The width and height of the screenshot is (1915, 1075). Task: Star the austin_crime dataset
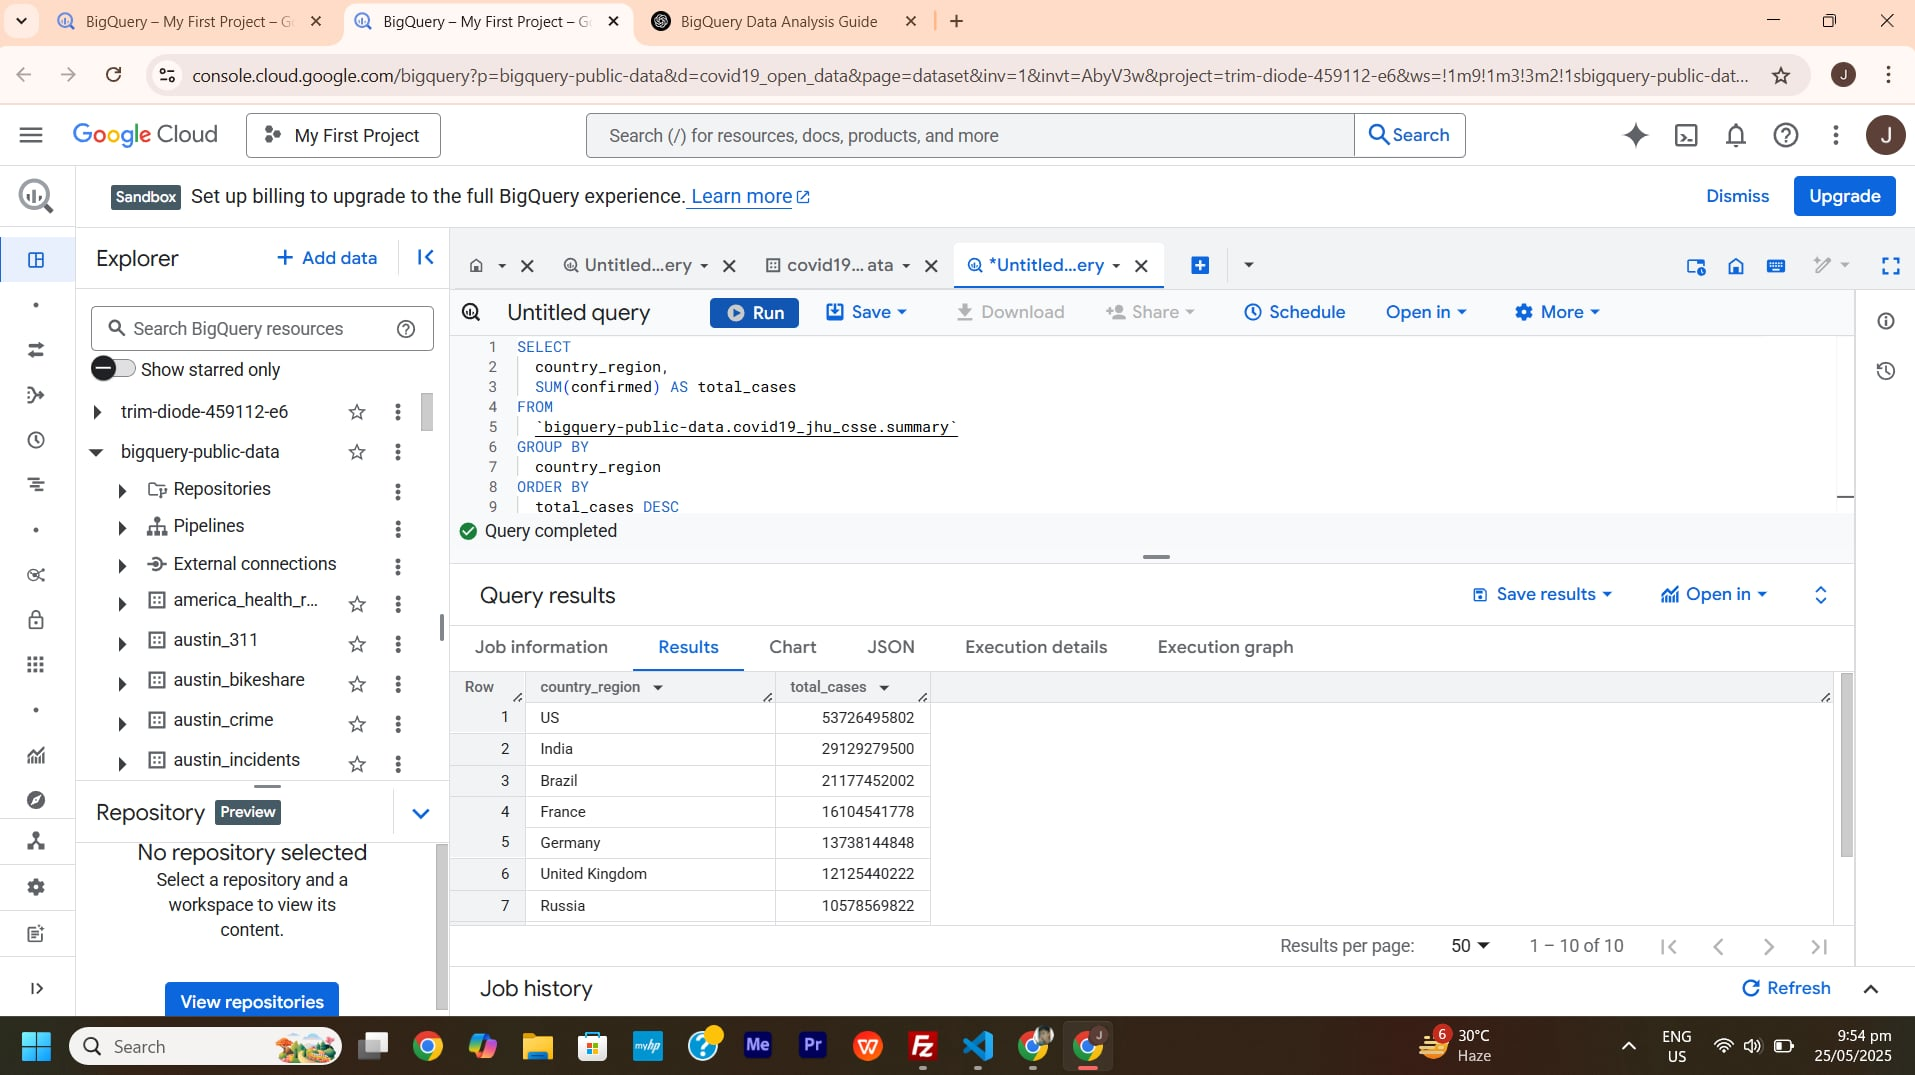pos(357,724)
